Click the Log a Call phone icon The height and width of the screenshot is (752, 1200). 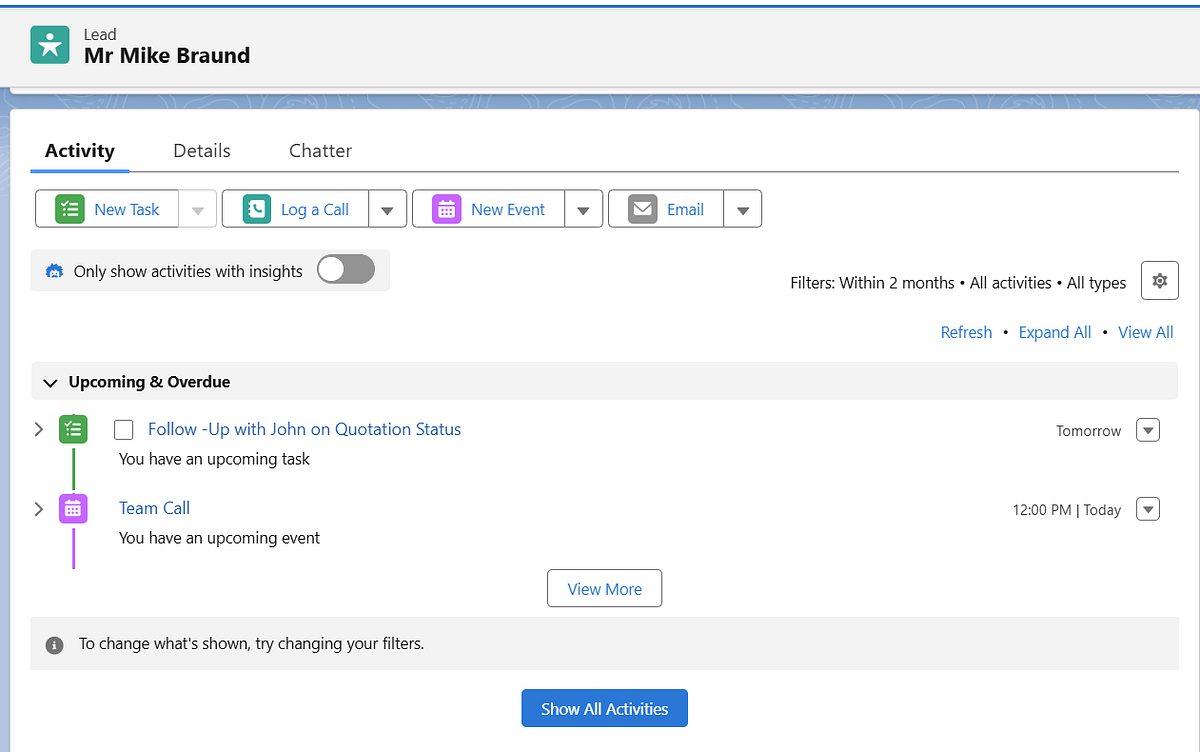pyautogui.click(x=257, y=209)
